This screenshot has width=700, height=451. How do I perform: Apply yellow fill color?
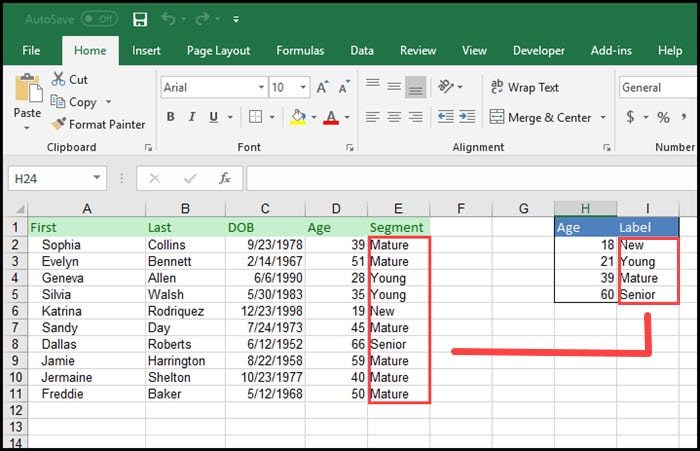point(297,117)
